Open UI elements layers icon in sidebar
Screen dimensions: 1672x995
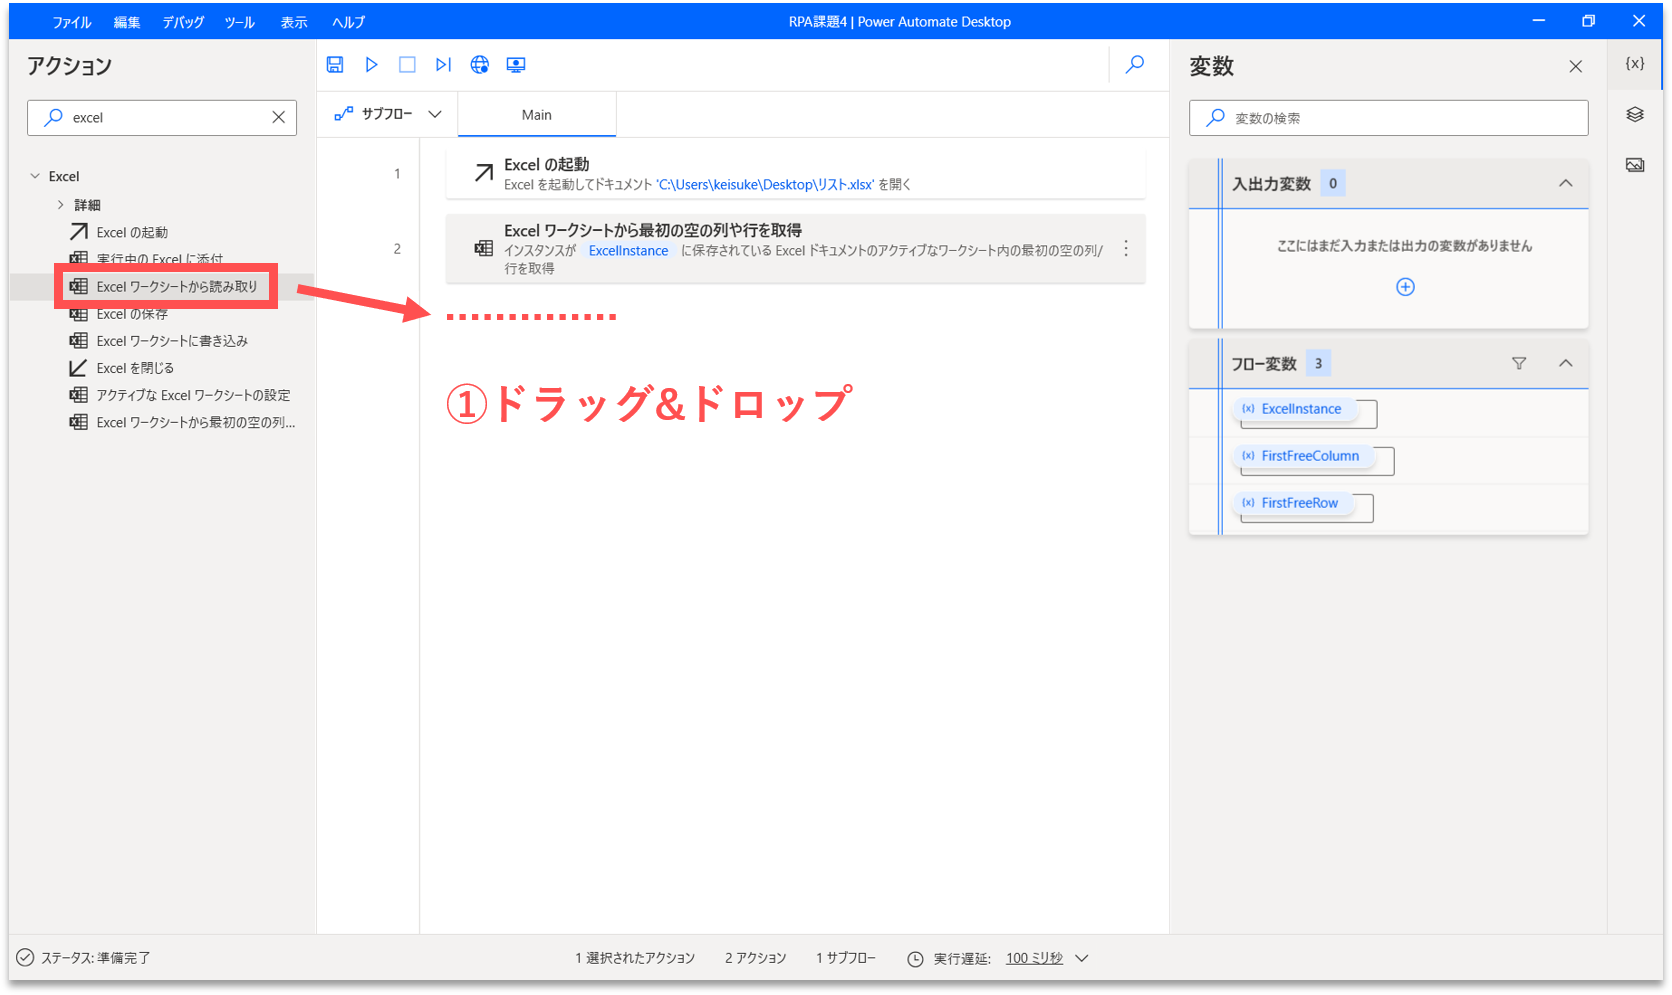[x=1635, y=115]
